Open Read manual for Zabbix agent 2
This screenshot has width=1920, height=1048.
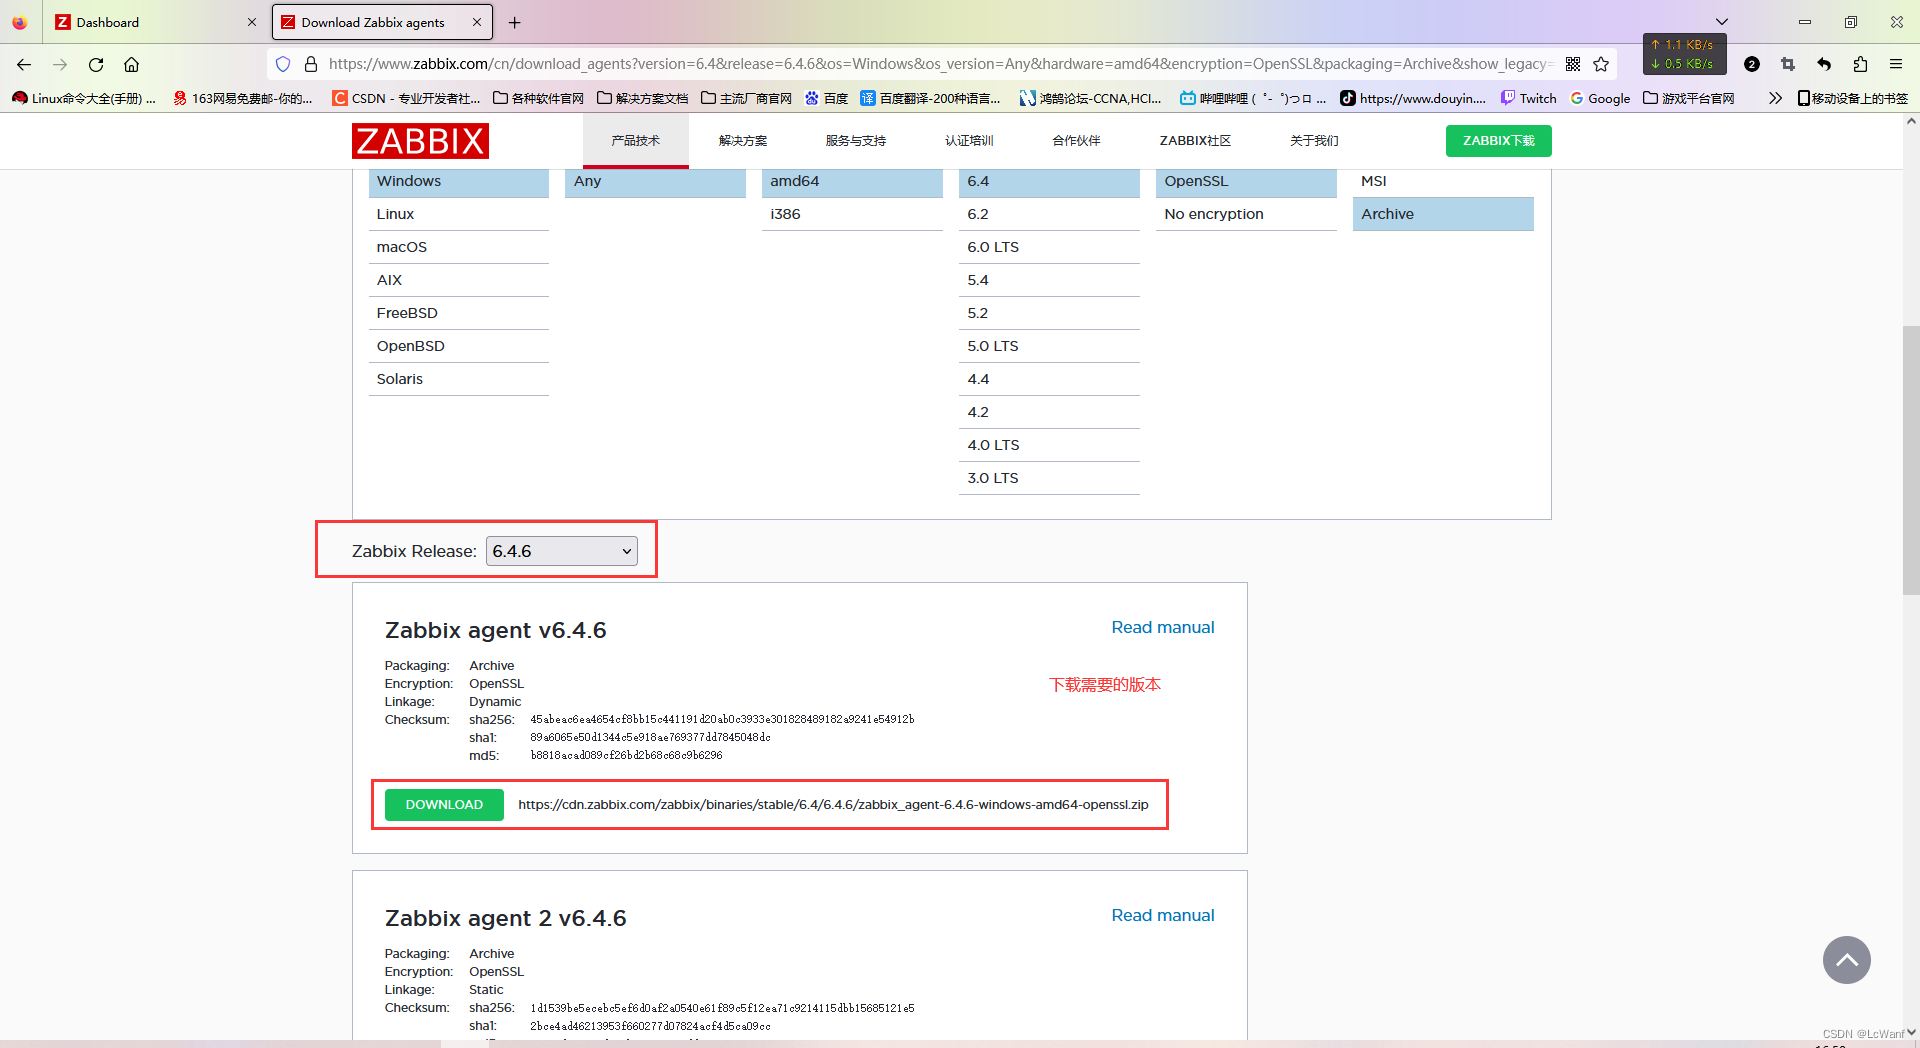(x=1163, y=916)
